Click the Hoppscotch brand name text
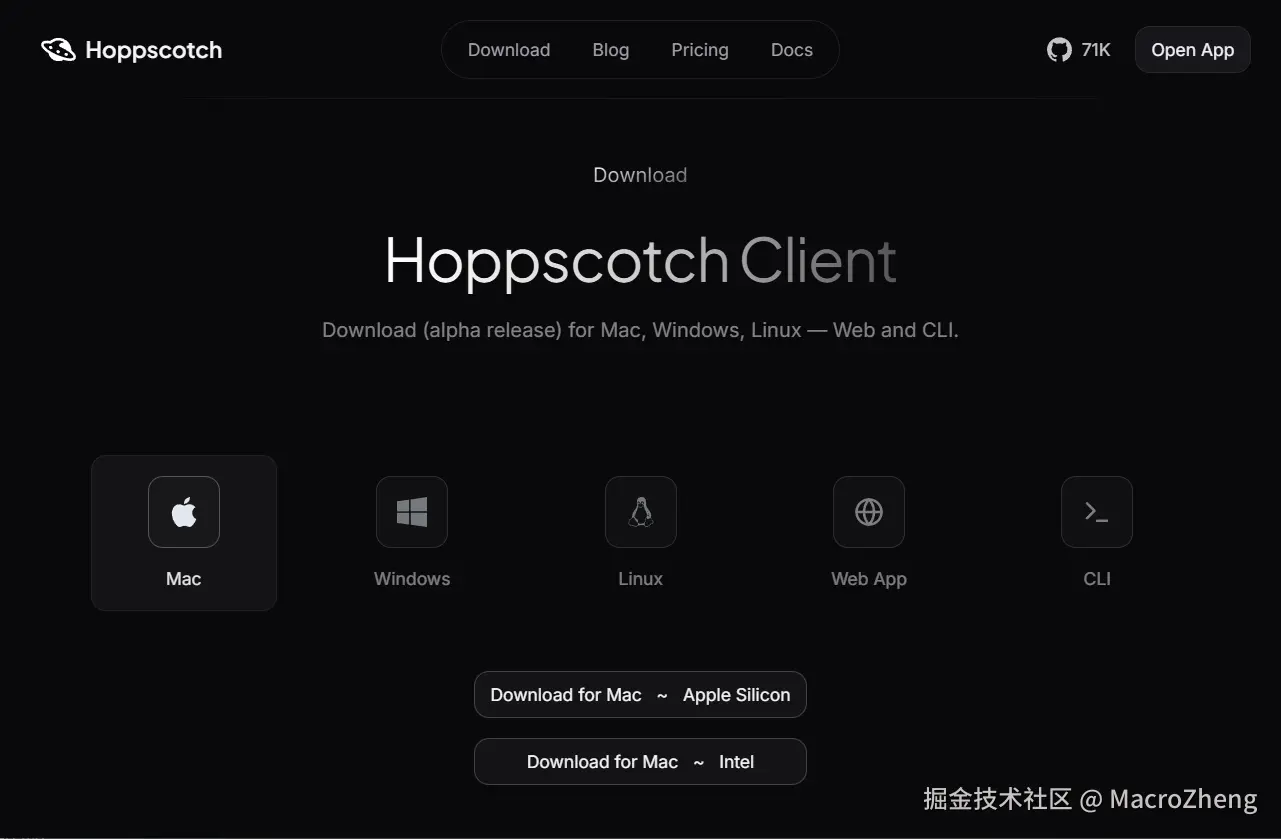The height and width of the screenshot is (839, 1281). tap(154, 50)
